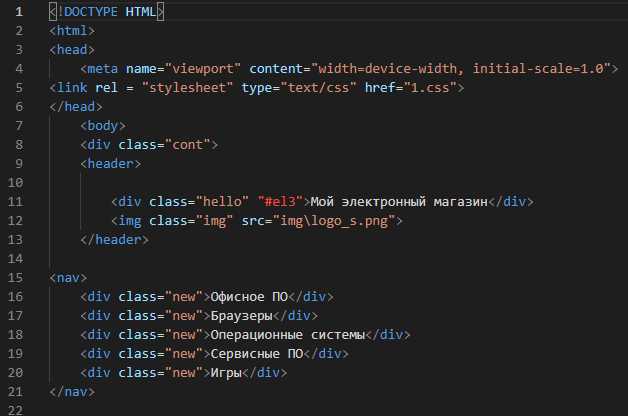Screen dimensions: 628x416
Task: Click the "stylesheet" value
Action: [187, 87]
